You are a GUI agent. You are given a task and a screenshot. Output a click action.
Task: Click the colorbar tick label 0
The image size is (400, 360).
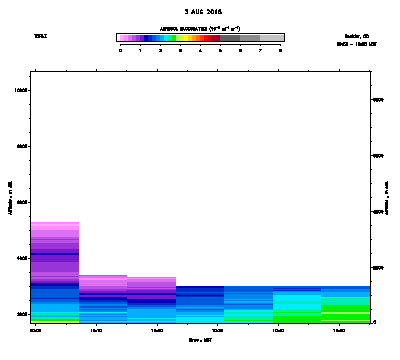[x=120, y=51]
